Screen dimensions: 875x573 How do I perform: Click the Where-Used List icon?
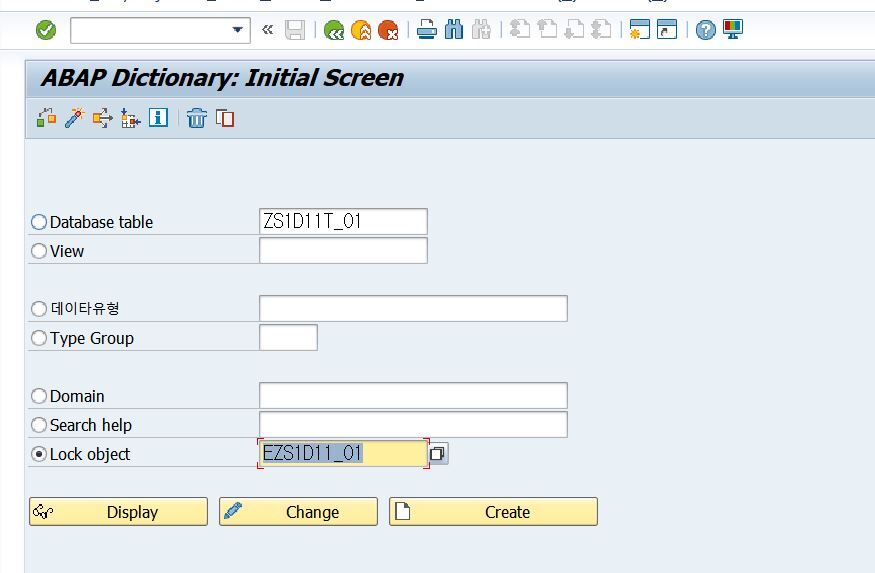coord(103,118)
